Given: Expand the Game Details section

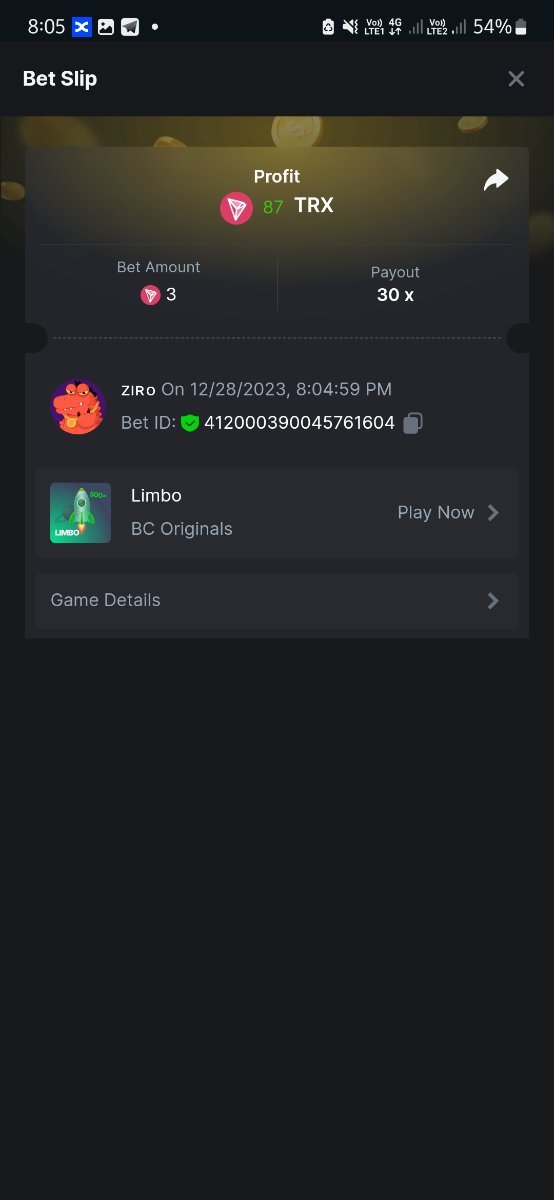Looking at the screenshot, I should [277, 601].
